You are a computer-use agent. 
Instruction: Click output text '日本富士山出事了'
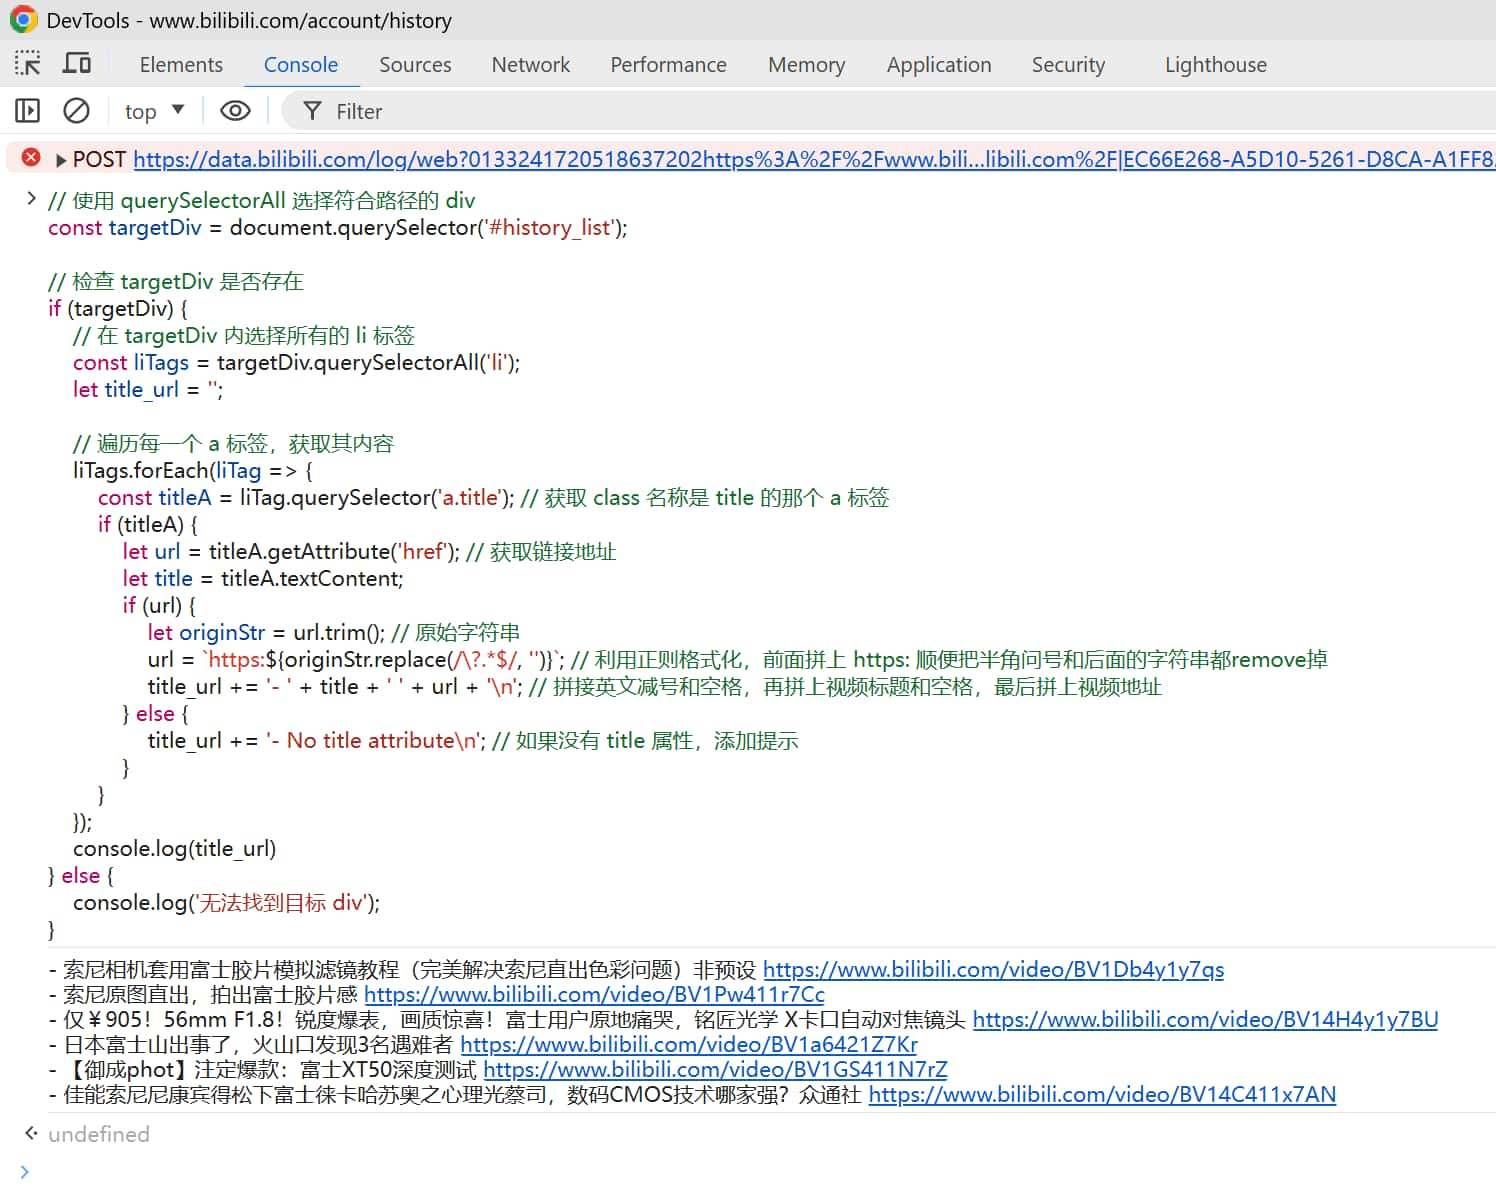[x=147, y=1044]
